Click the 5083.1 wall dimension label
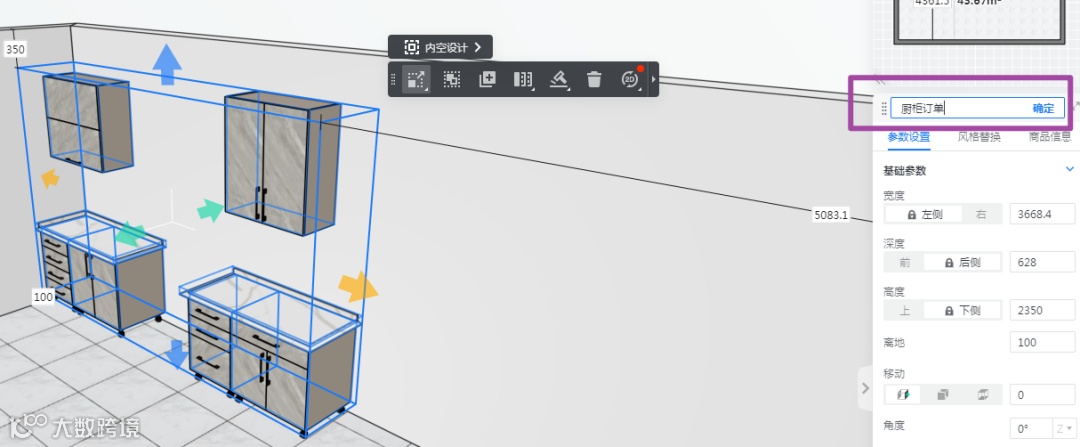 (831, 215)
